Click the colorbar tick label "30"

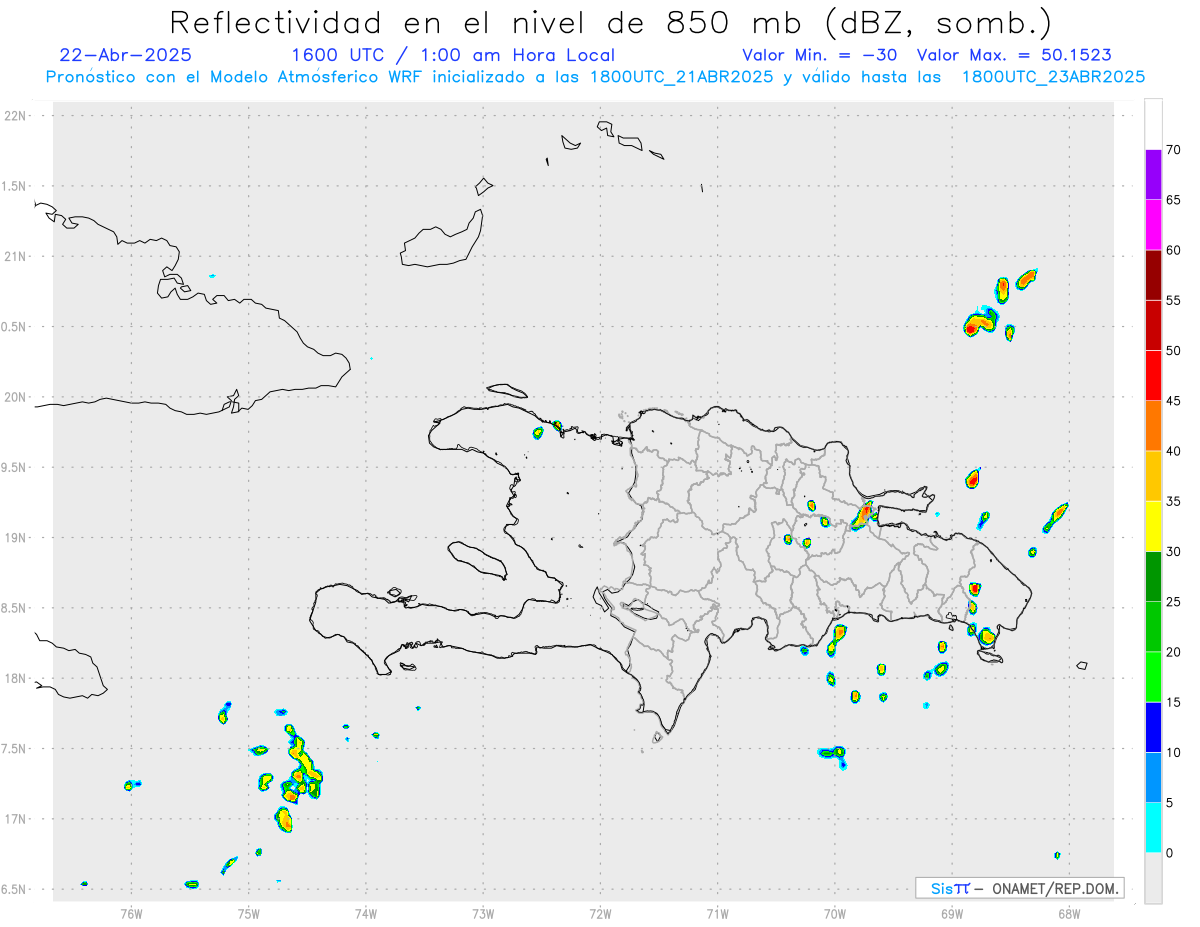tap(1175, 552)
